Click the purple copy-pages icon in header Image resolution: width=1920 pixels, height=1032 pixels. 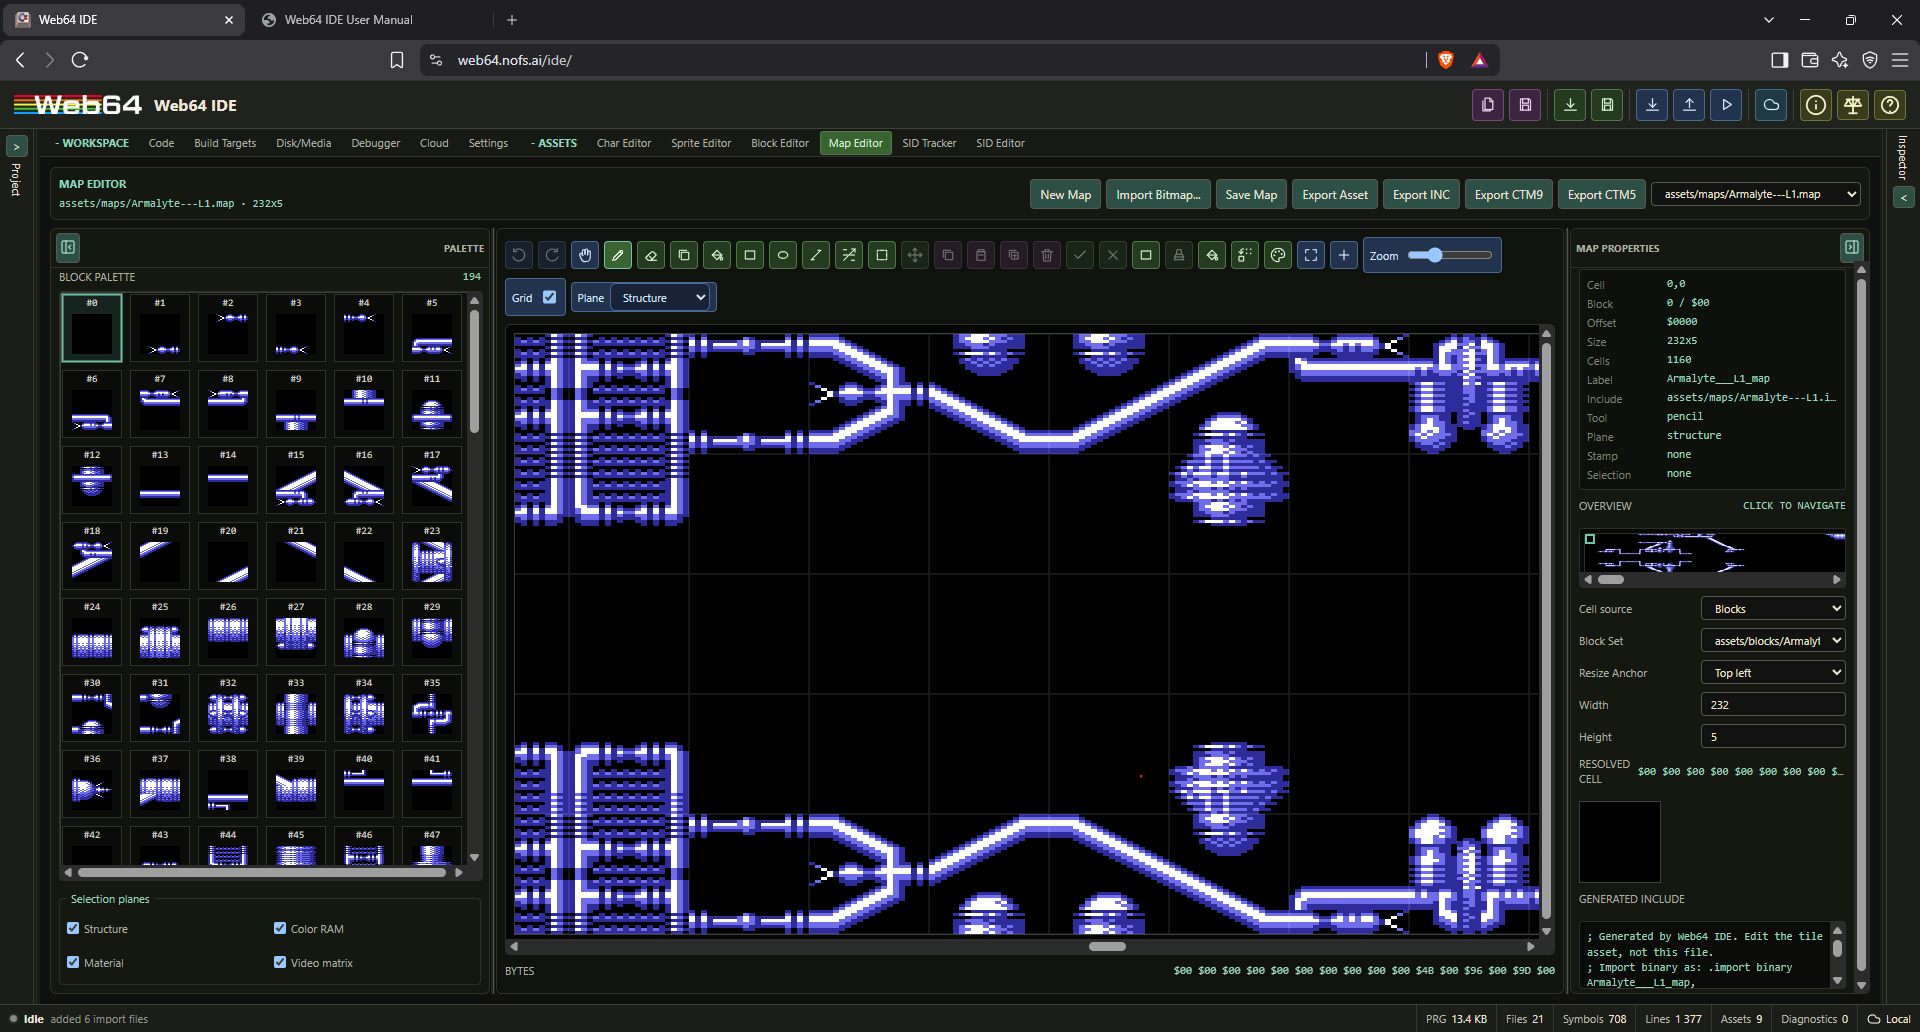tap(1488, 105)
